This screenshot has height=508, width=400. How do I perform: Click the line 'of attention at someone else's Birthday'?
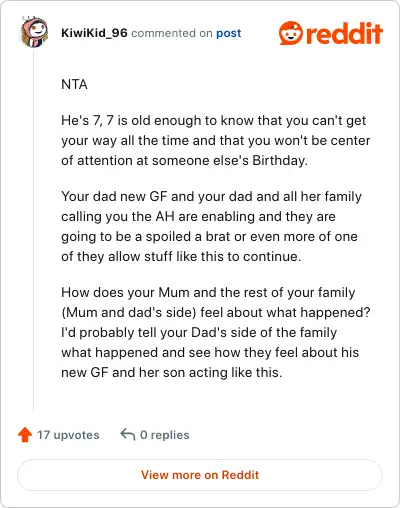pos(184,160)
